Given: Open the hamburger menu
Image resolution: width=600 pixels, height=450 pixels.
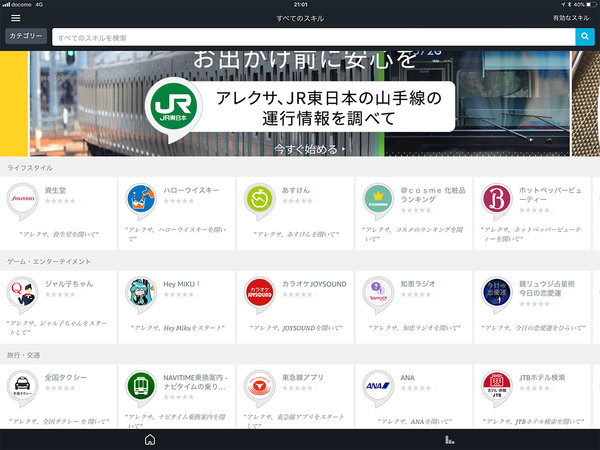Looking at the screenshot, I should [16, 18].
